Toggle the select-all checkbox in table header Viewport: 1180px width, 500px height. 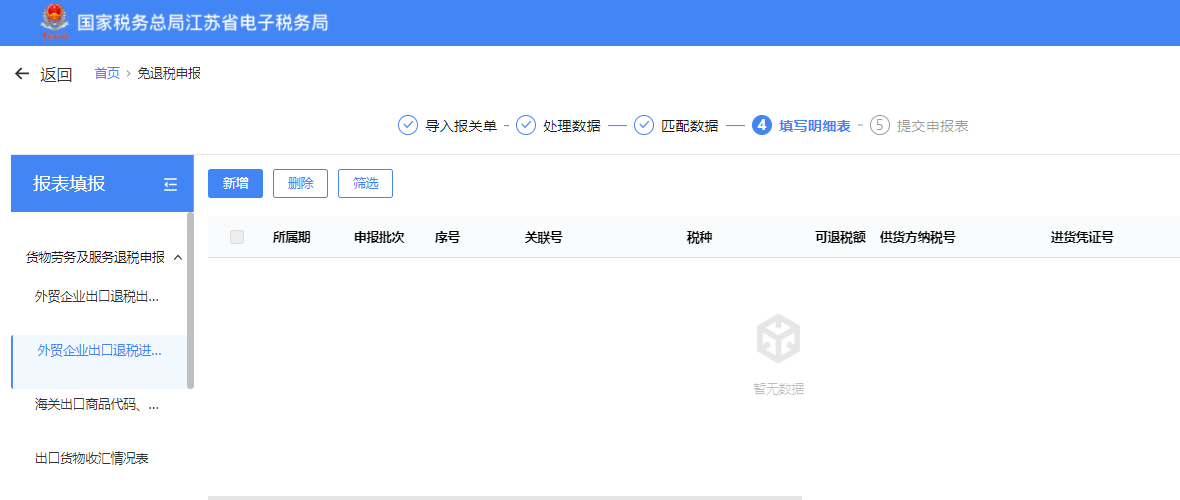(x=237, y=237)
